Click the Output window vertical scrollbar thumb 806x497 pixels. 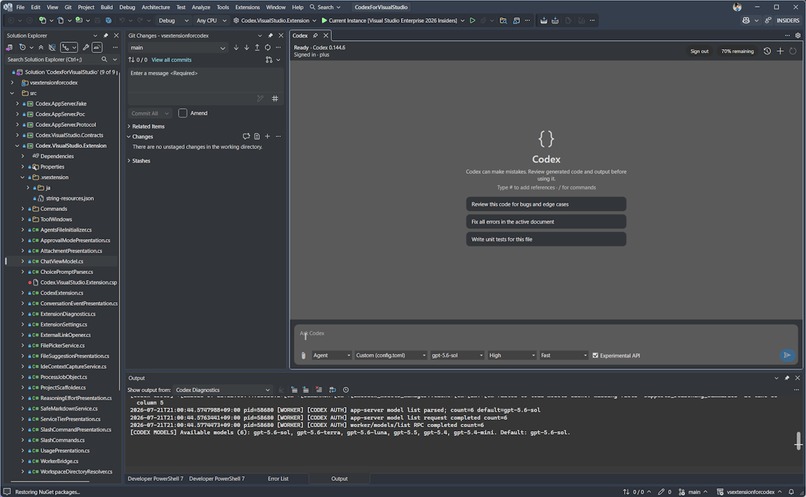tap(798, 441)
